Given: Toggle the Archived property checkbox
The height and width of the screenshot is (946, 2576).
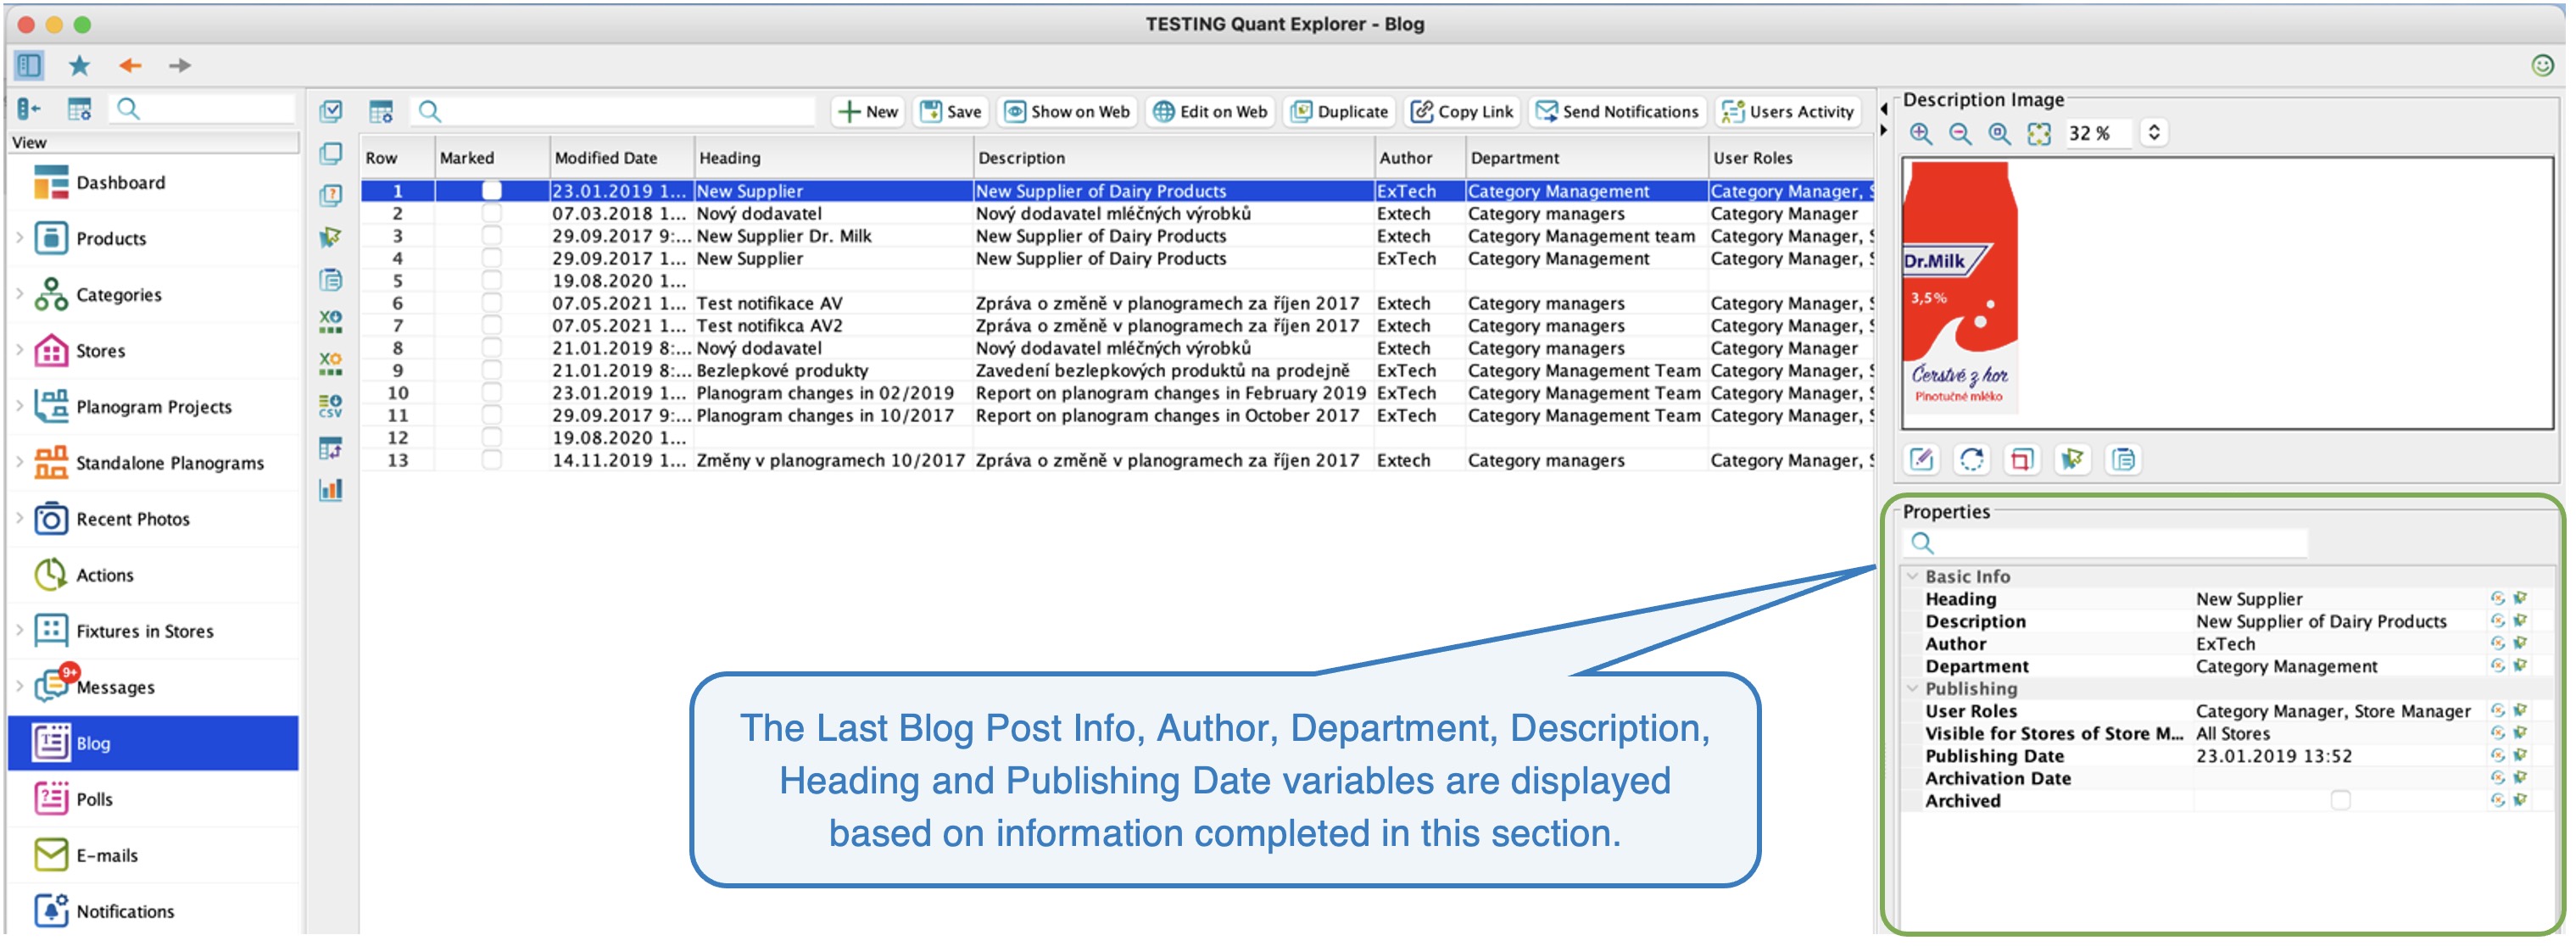Looking at the screenshot, I should [x=2340, y=801].
